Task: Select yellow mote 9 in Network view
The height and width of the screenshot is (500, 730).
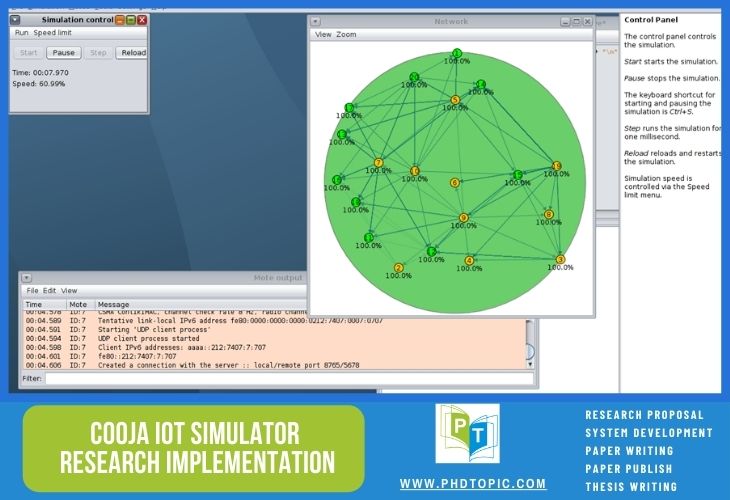Action: pos(463,217)
